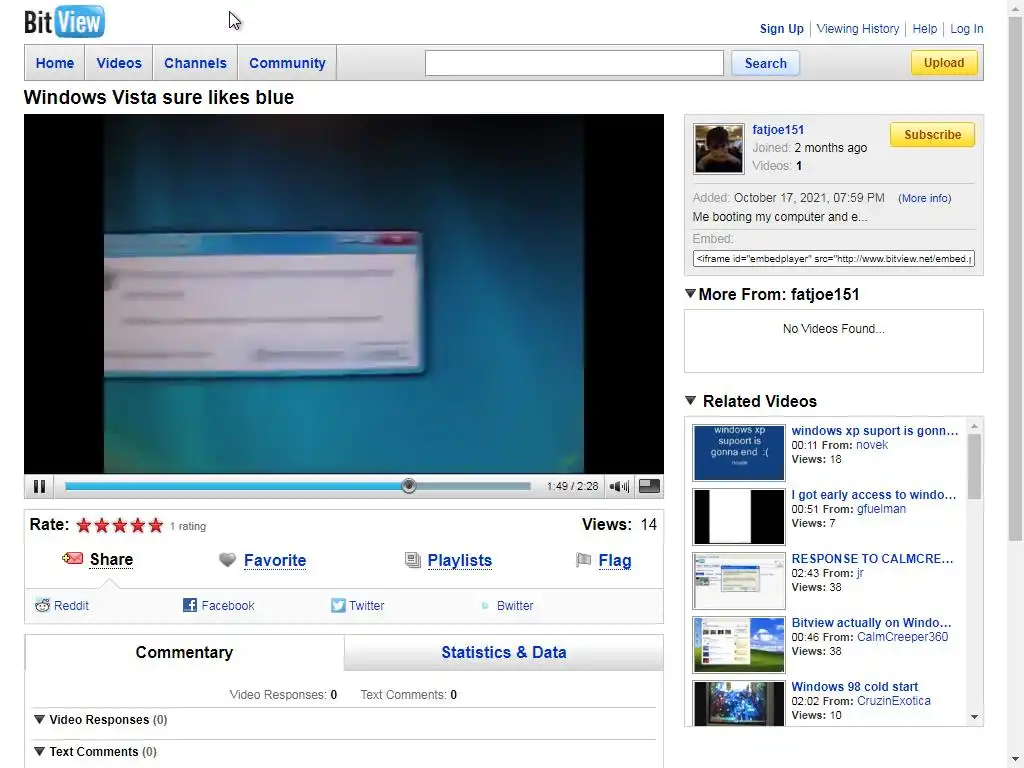This screenshot has width=1024, height=768.
Task: Open the Community tab
Action: [x=287, y=63]
